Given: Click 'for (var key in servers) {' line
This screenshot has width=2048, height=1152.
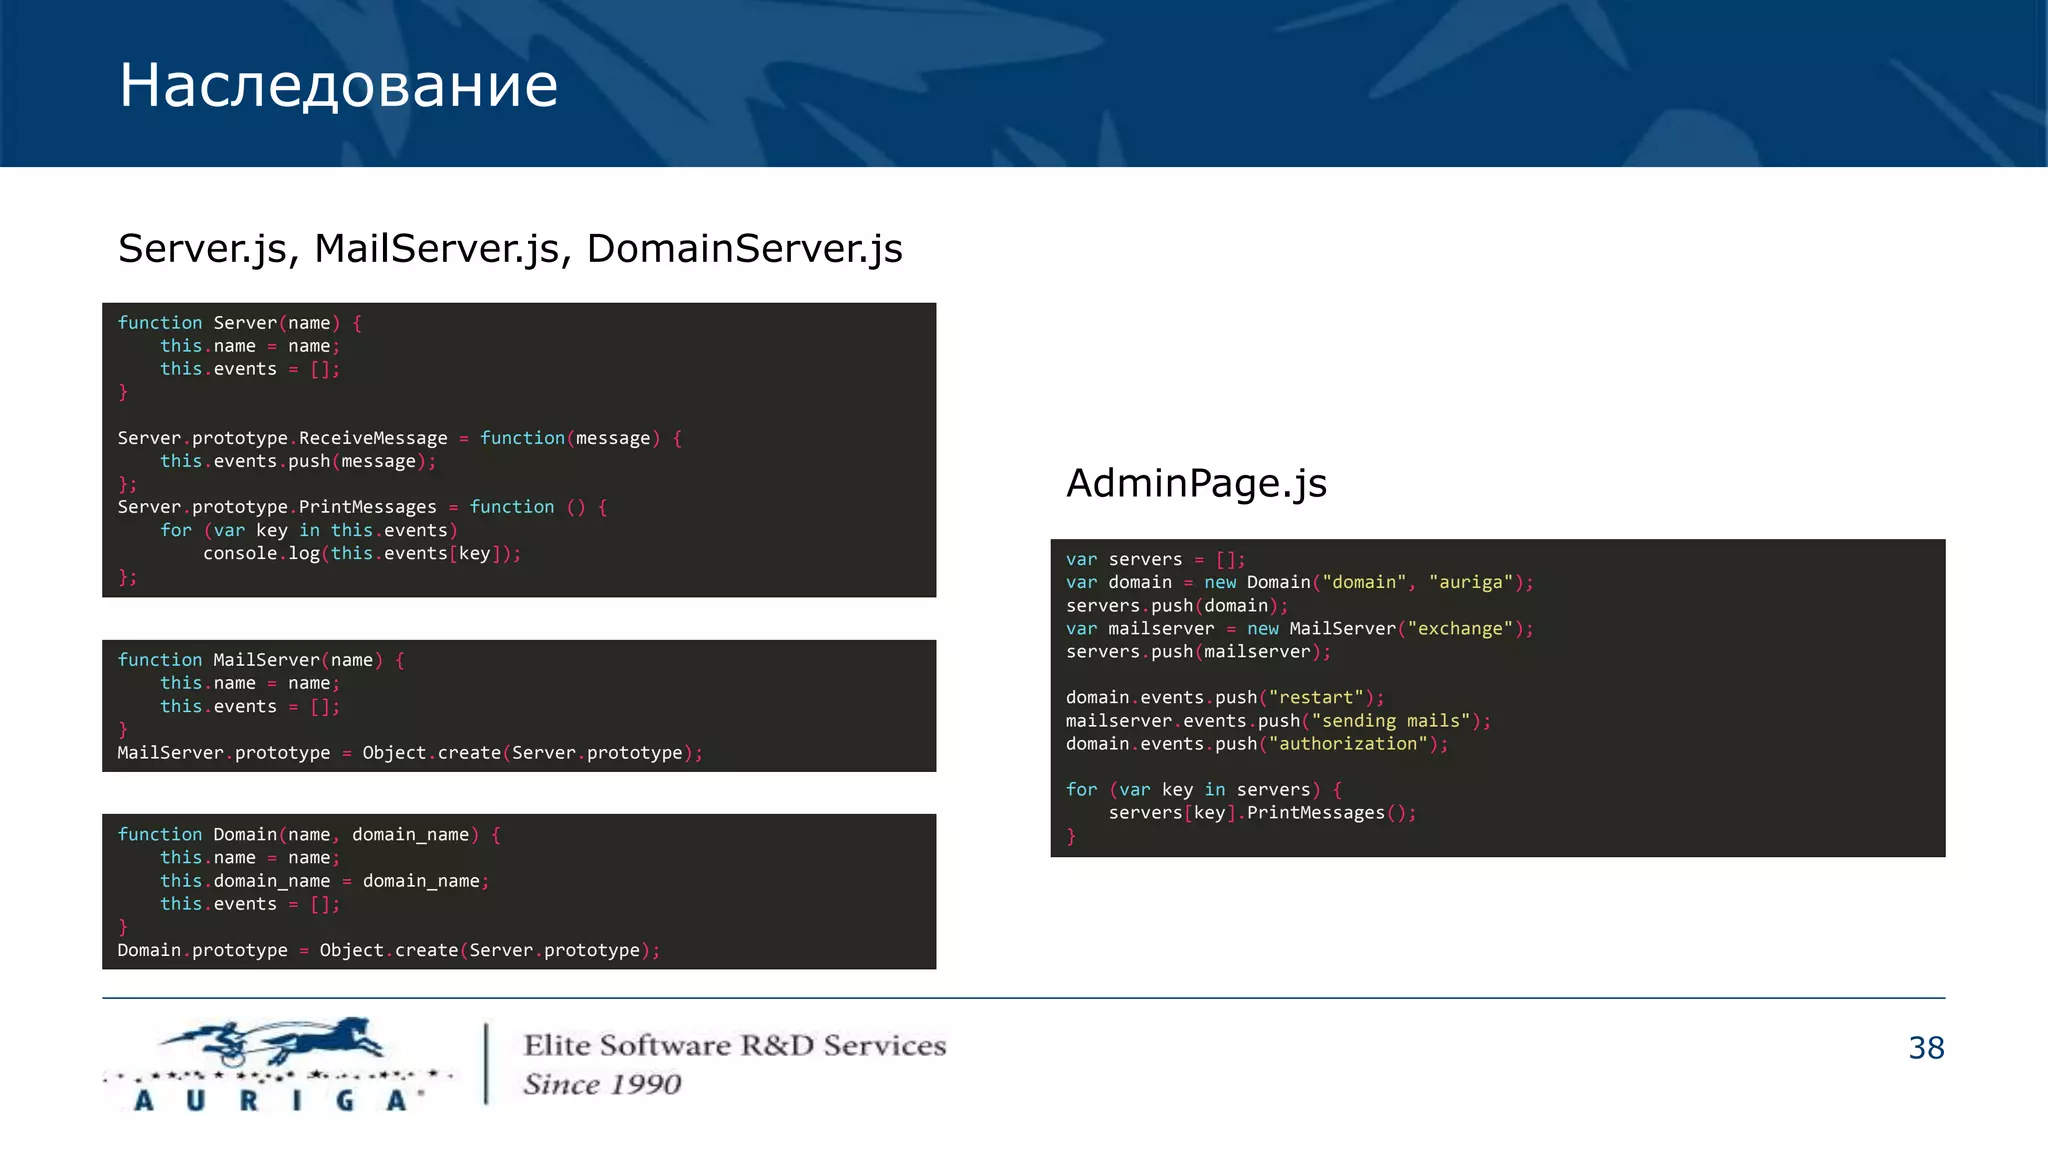Looking at the screenshot, I should pos(1204,789).
